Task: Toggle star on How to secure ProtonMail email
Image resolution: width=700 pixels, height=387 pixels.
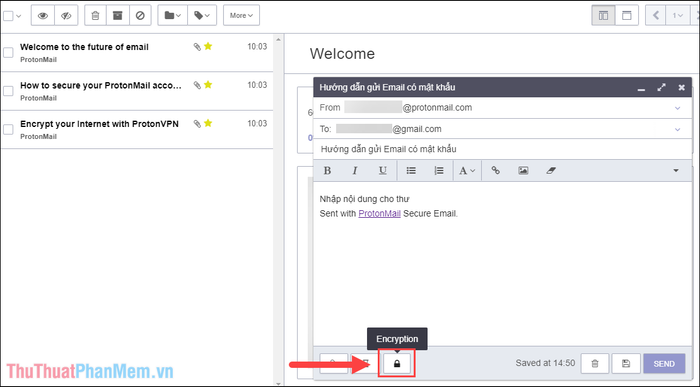Action: (x=208, y=85)
